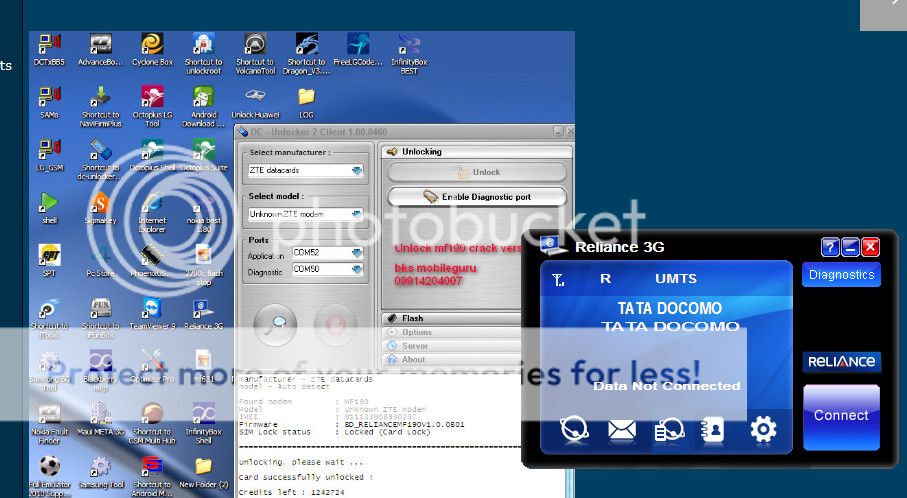Open the Select manufacturer ZTE datacards dropdown
This screenshot has width=907, height=498.
click(305, 171)
